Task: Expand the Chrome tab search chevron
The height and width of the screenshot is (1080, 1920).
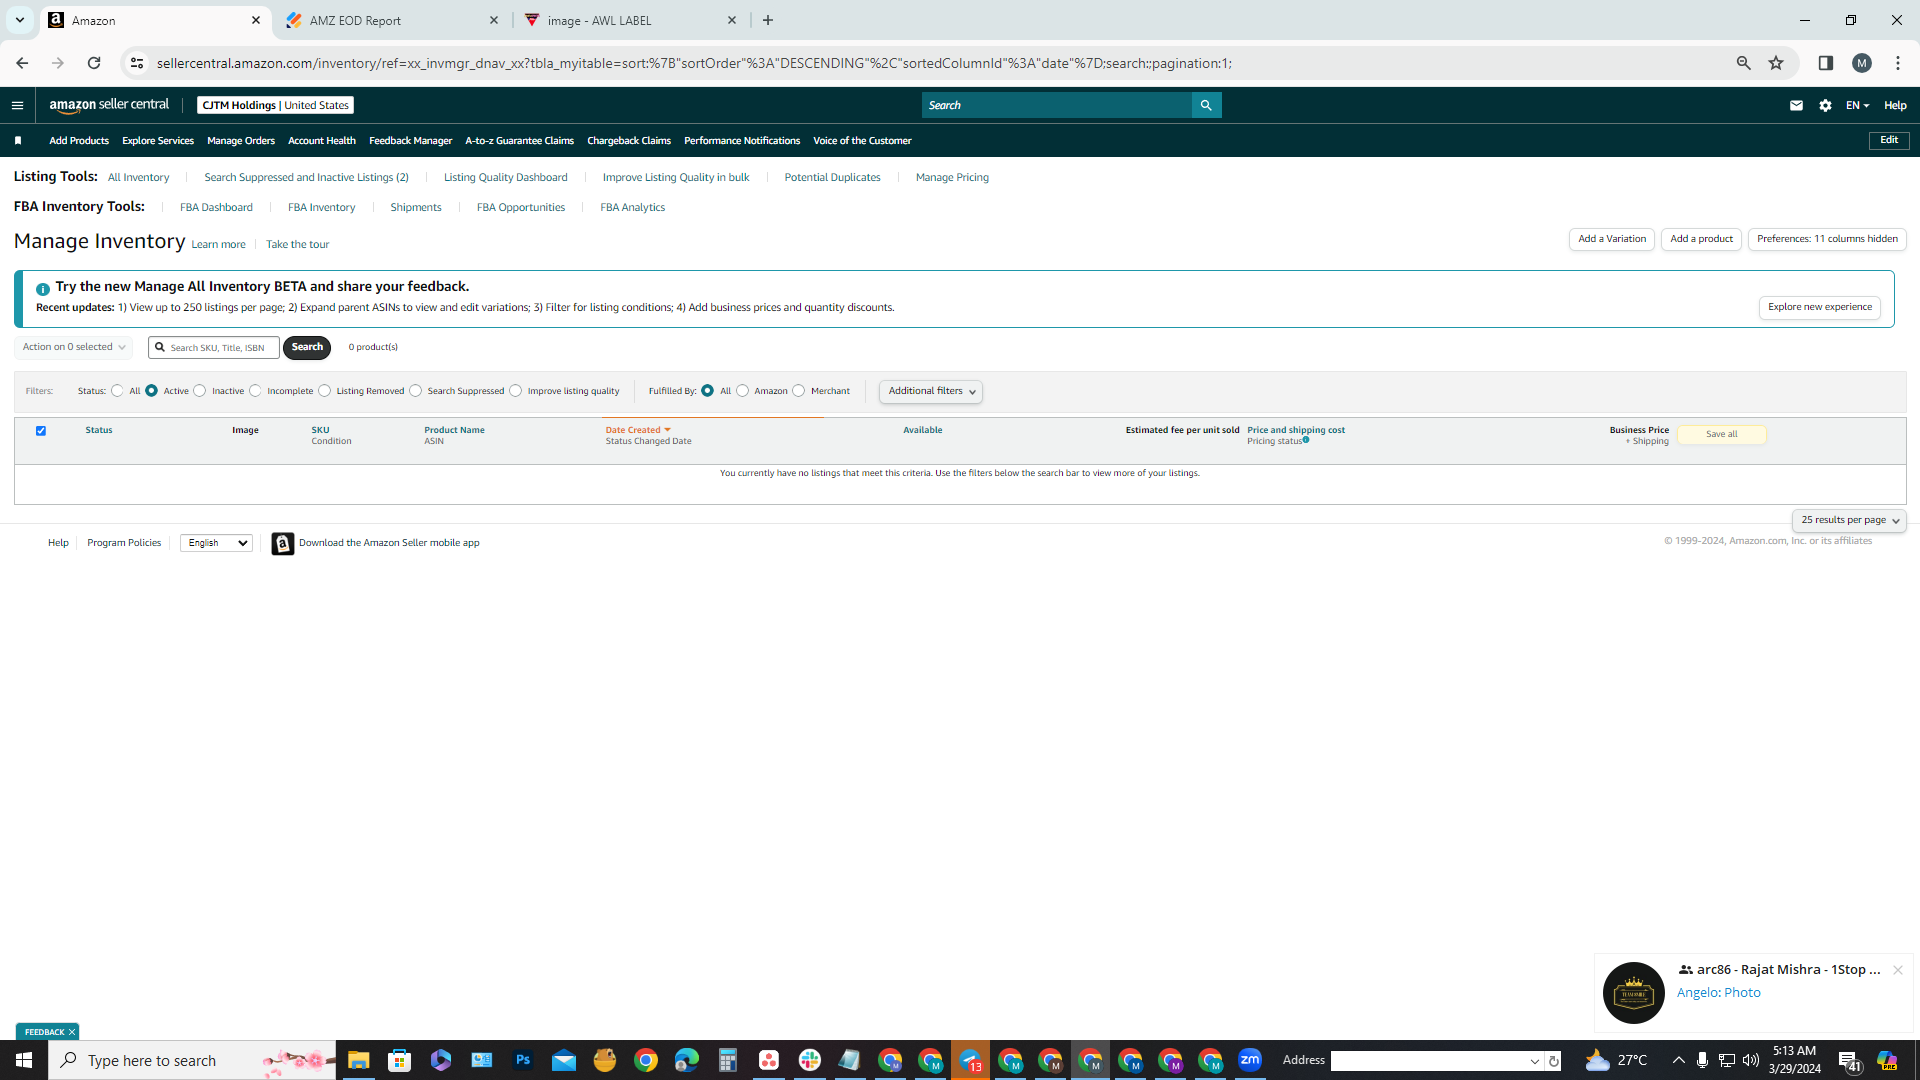Action: [x=19, y=20]
